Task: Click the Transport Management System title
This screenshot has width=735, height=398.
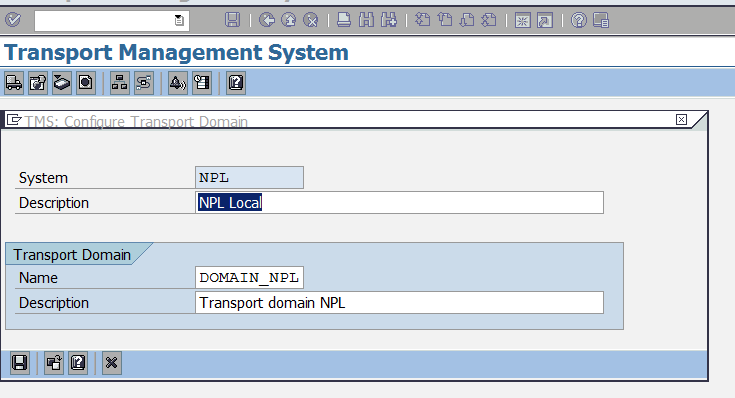Action: (x=176, y=53)
